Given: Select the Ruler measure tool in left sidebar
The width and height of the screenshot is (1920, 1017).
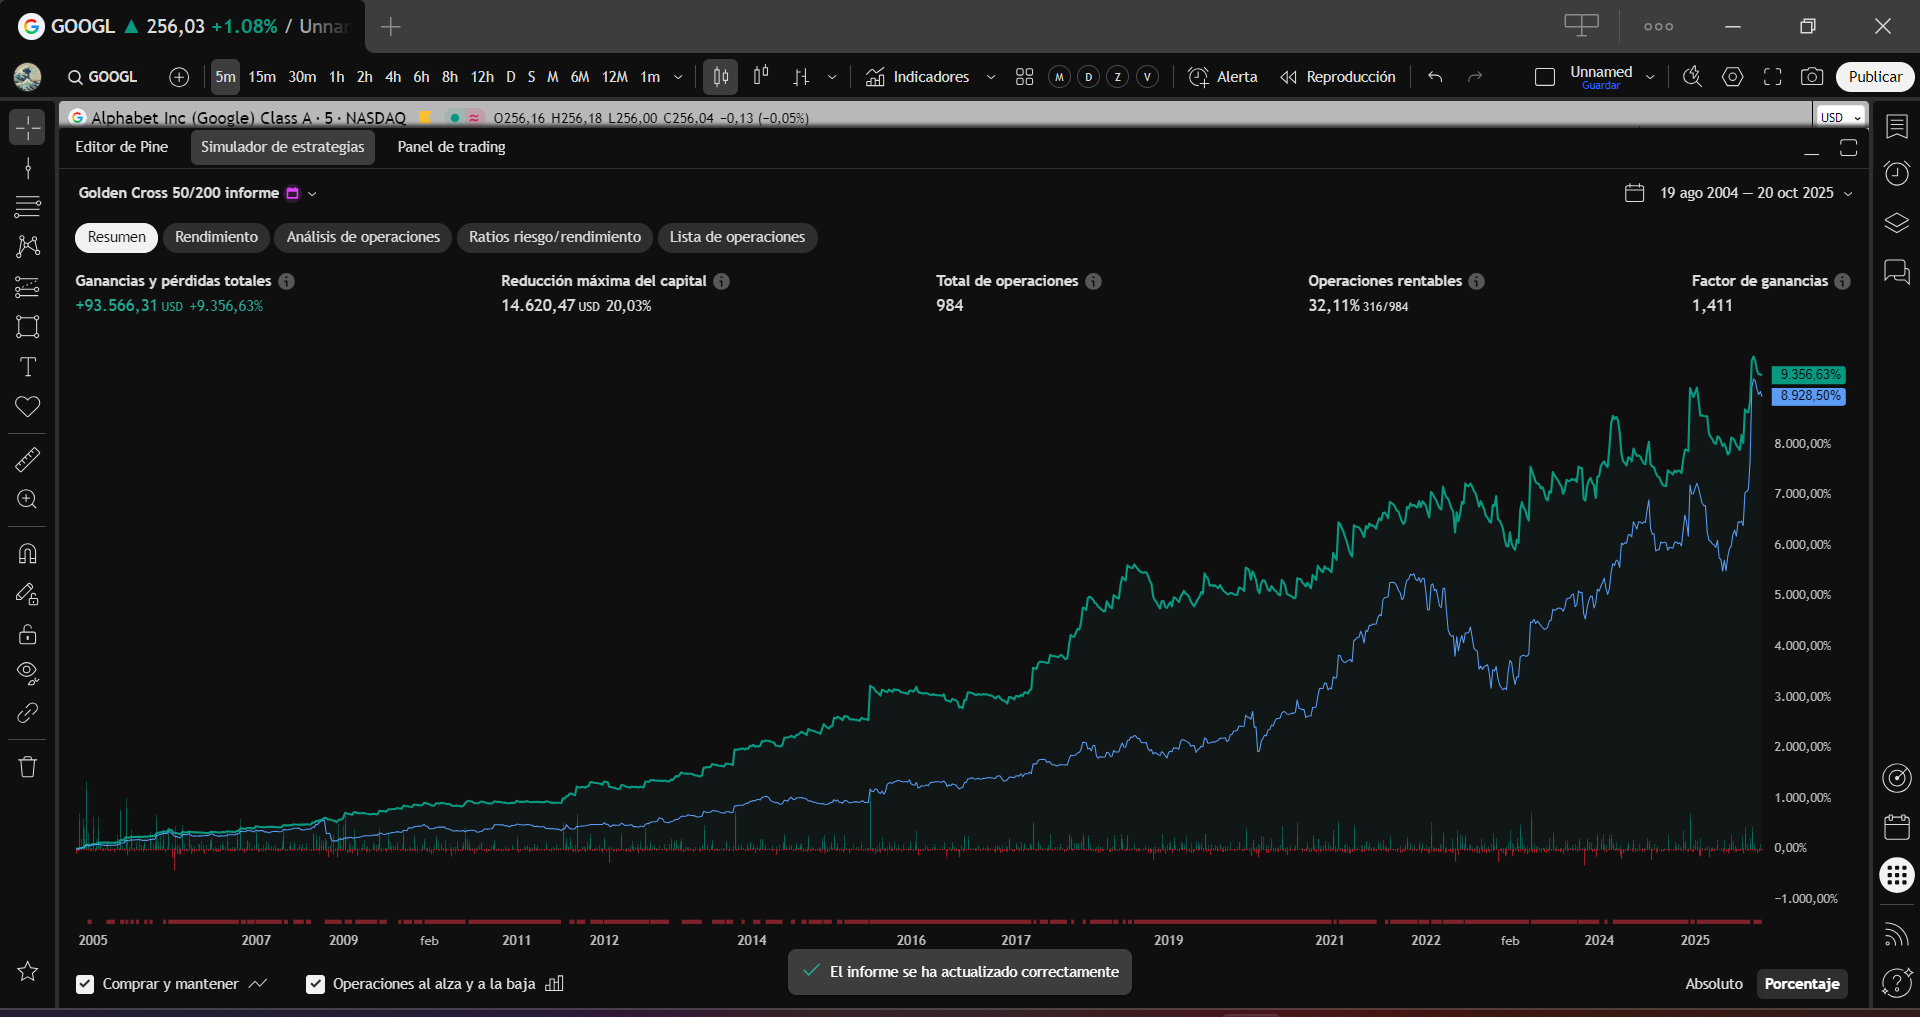Looking at the screenshot, I should (x=27, y=460).
